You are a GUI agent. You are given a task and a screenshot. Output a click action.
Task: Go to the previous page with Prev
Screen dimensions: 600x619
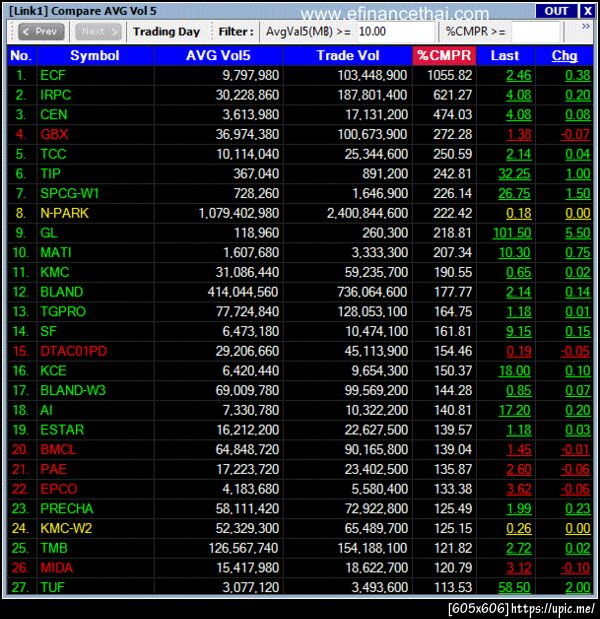pos(41,32)
